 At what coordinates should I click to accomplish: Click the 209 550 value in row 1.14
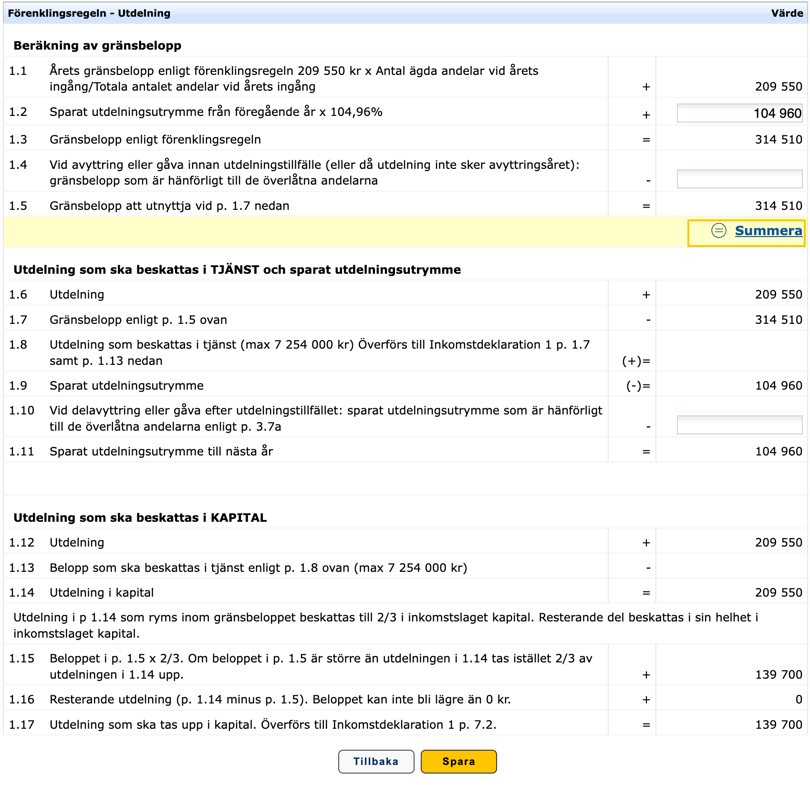pyautogui.click(x=778, y=592)
